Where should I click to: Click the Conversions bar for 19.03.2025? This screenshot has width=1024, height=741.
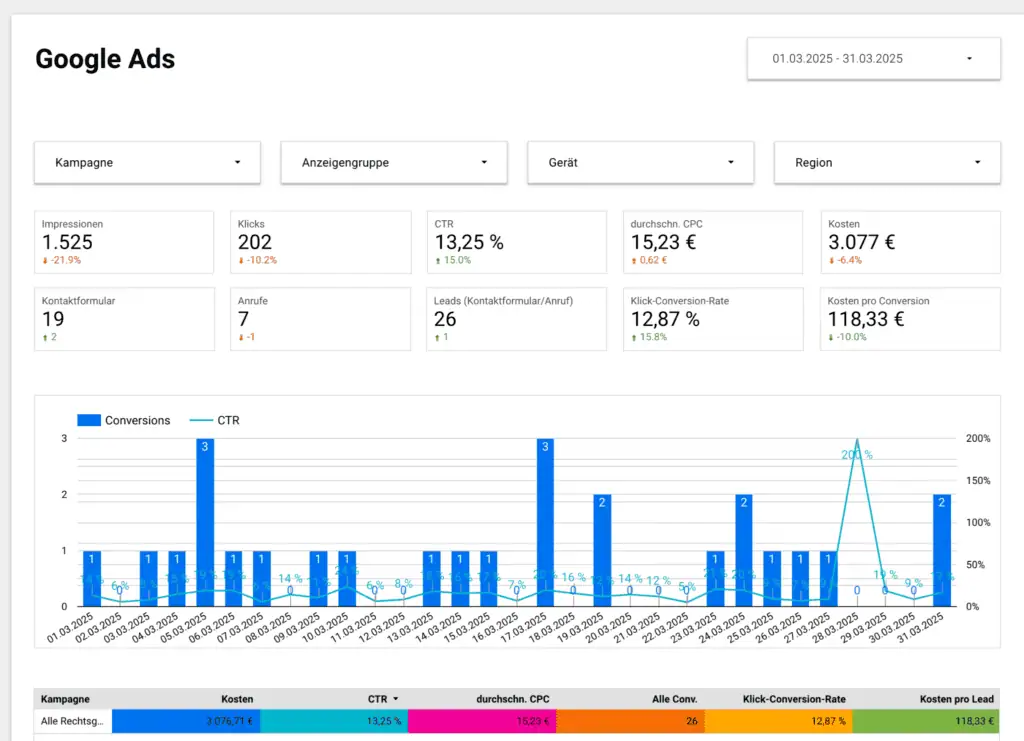[x=602, y=550]
